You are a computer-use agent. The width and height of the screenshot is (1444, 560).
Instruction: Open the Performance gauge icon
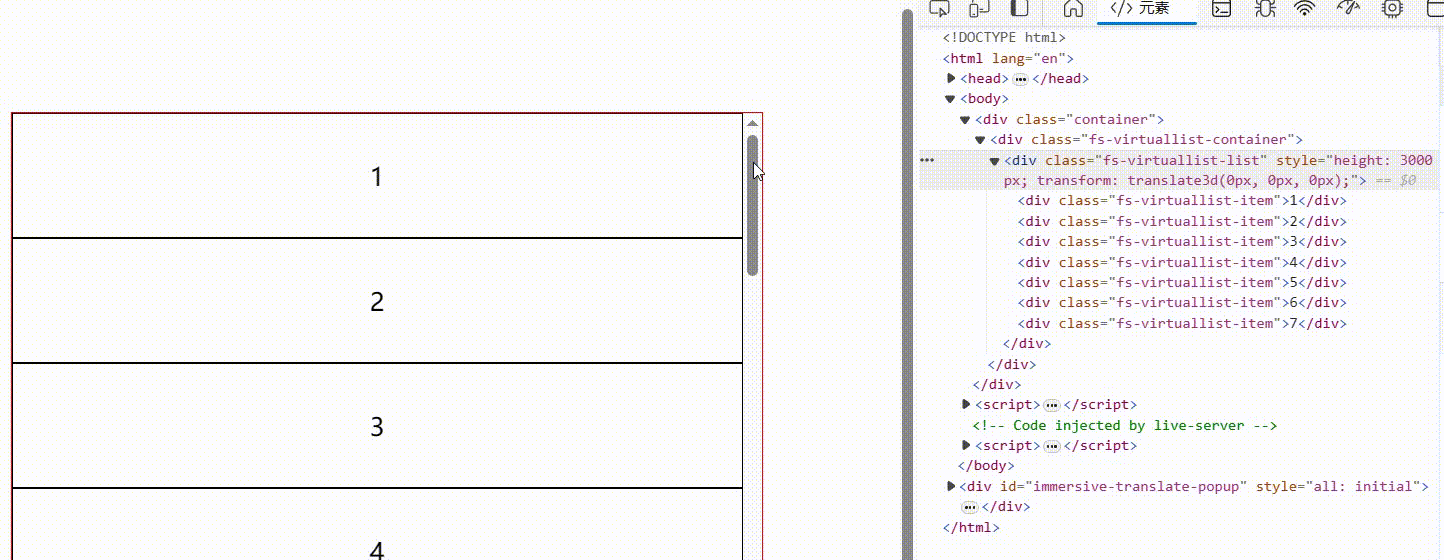(1349, 9)
